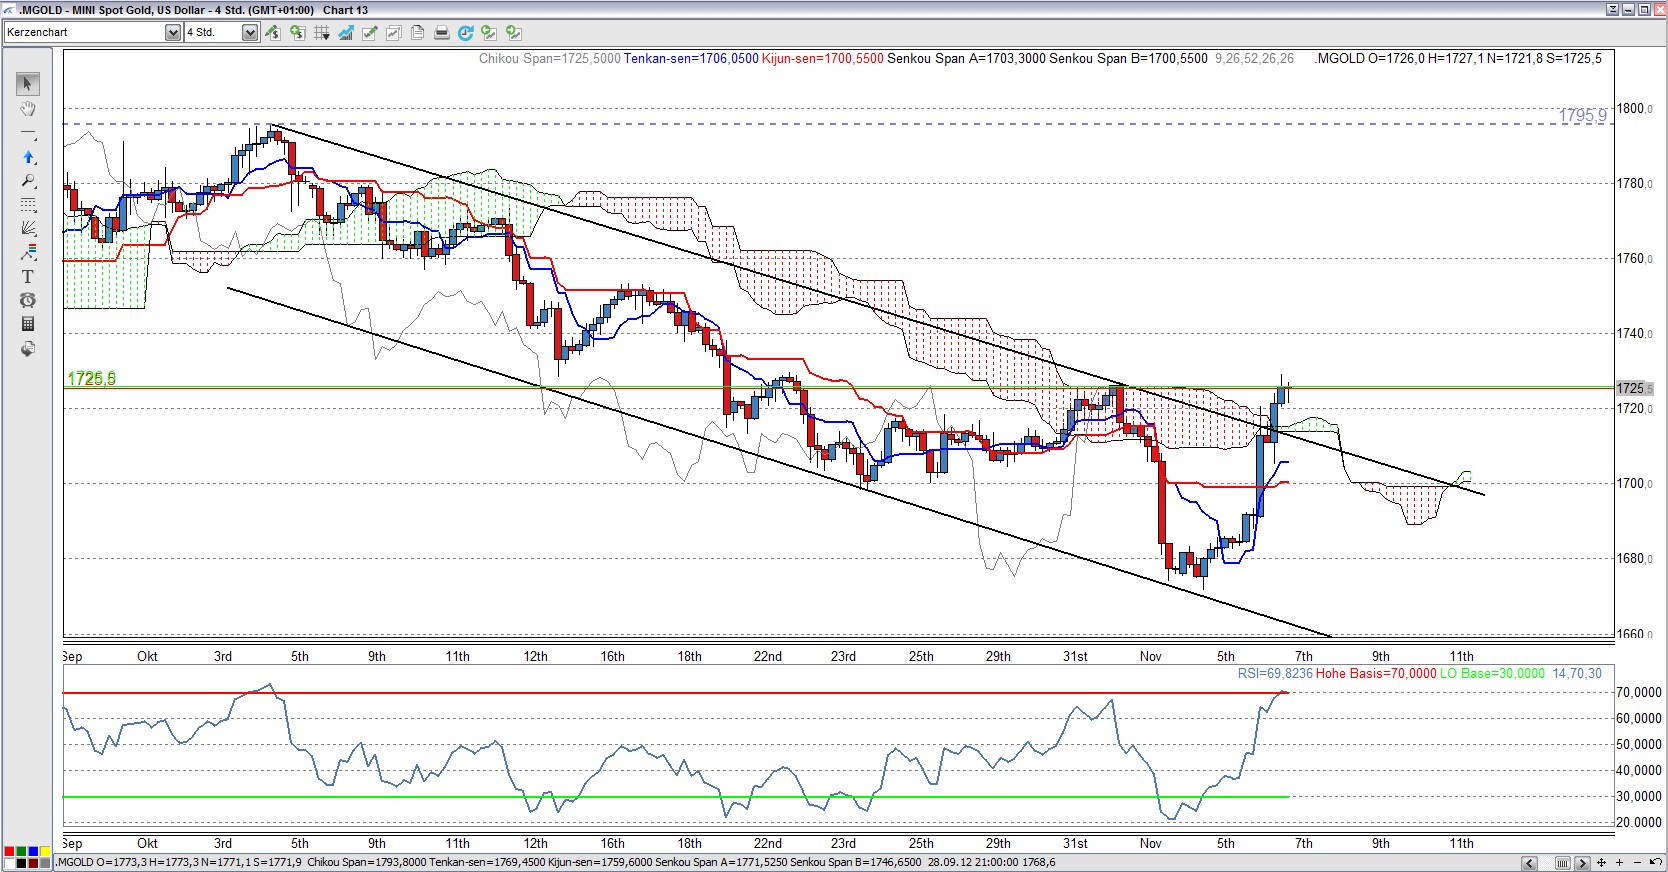Click the refresh chart clock icon
1668x872 pixels.
point(465,33)
